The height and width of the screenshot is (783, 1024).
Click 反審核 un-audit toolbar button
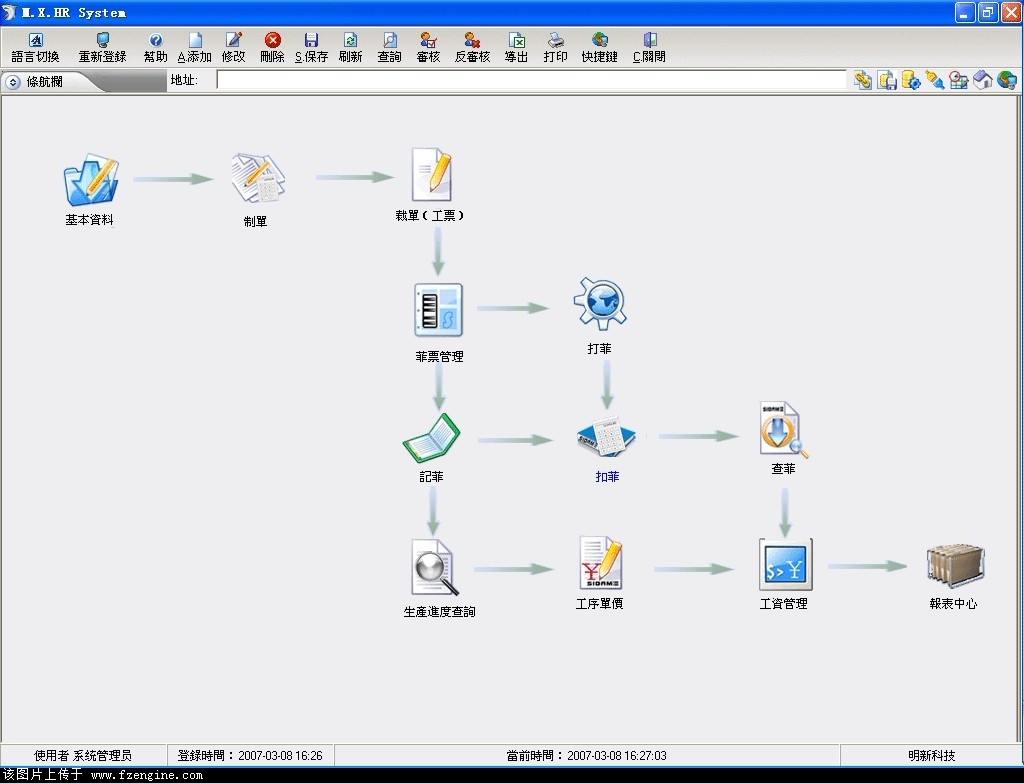(472, 48)
